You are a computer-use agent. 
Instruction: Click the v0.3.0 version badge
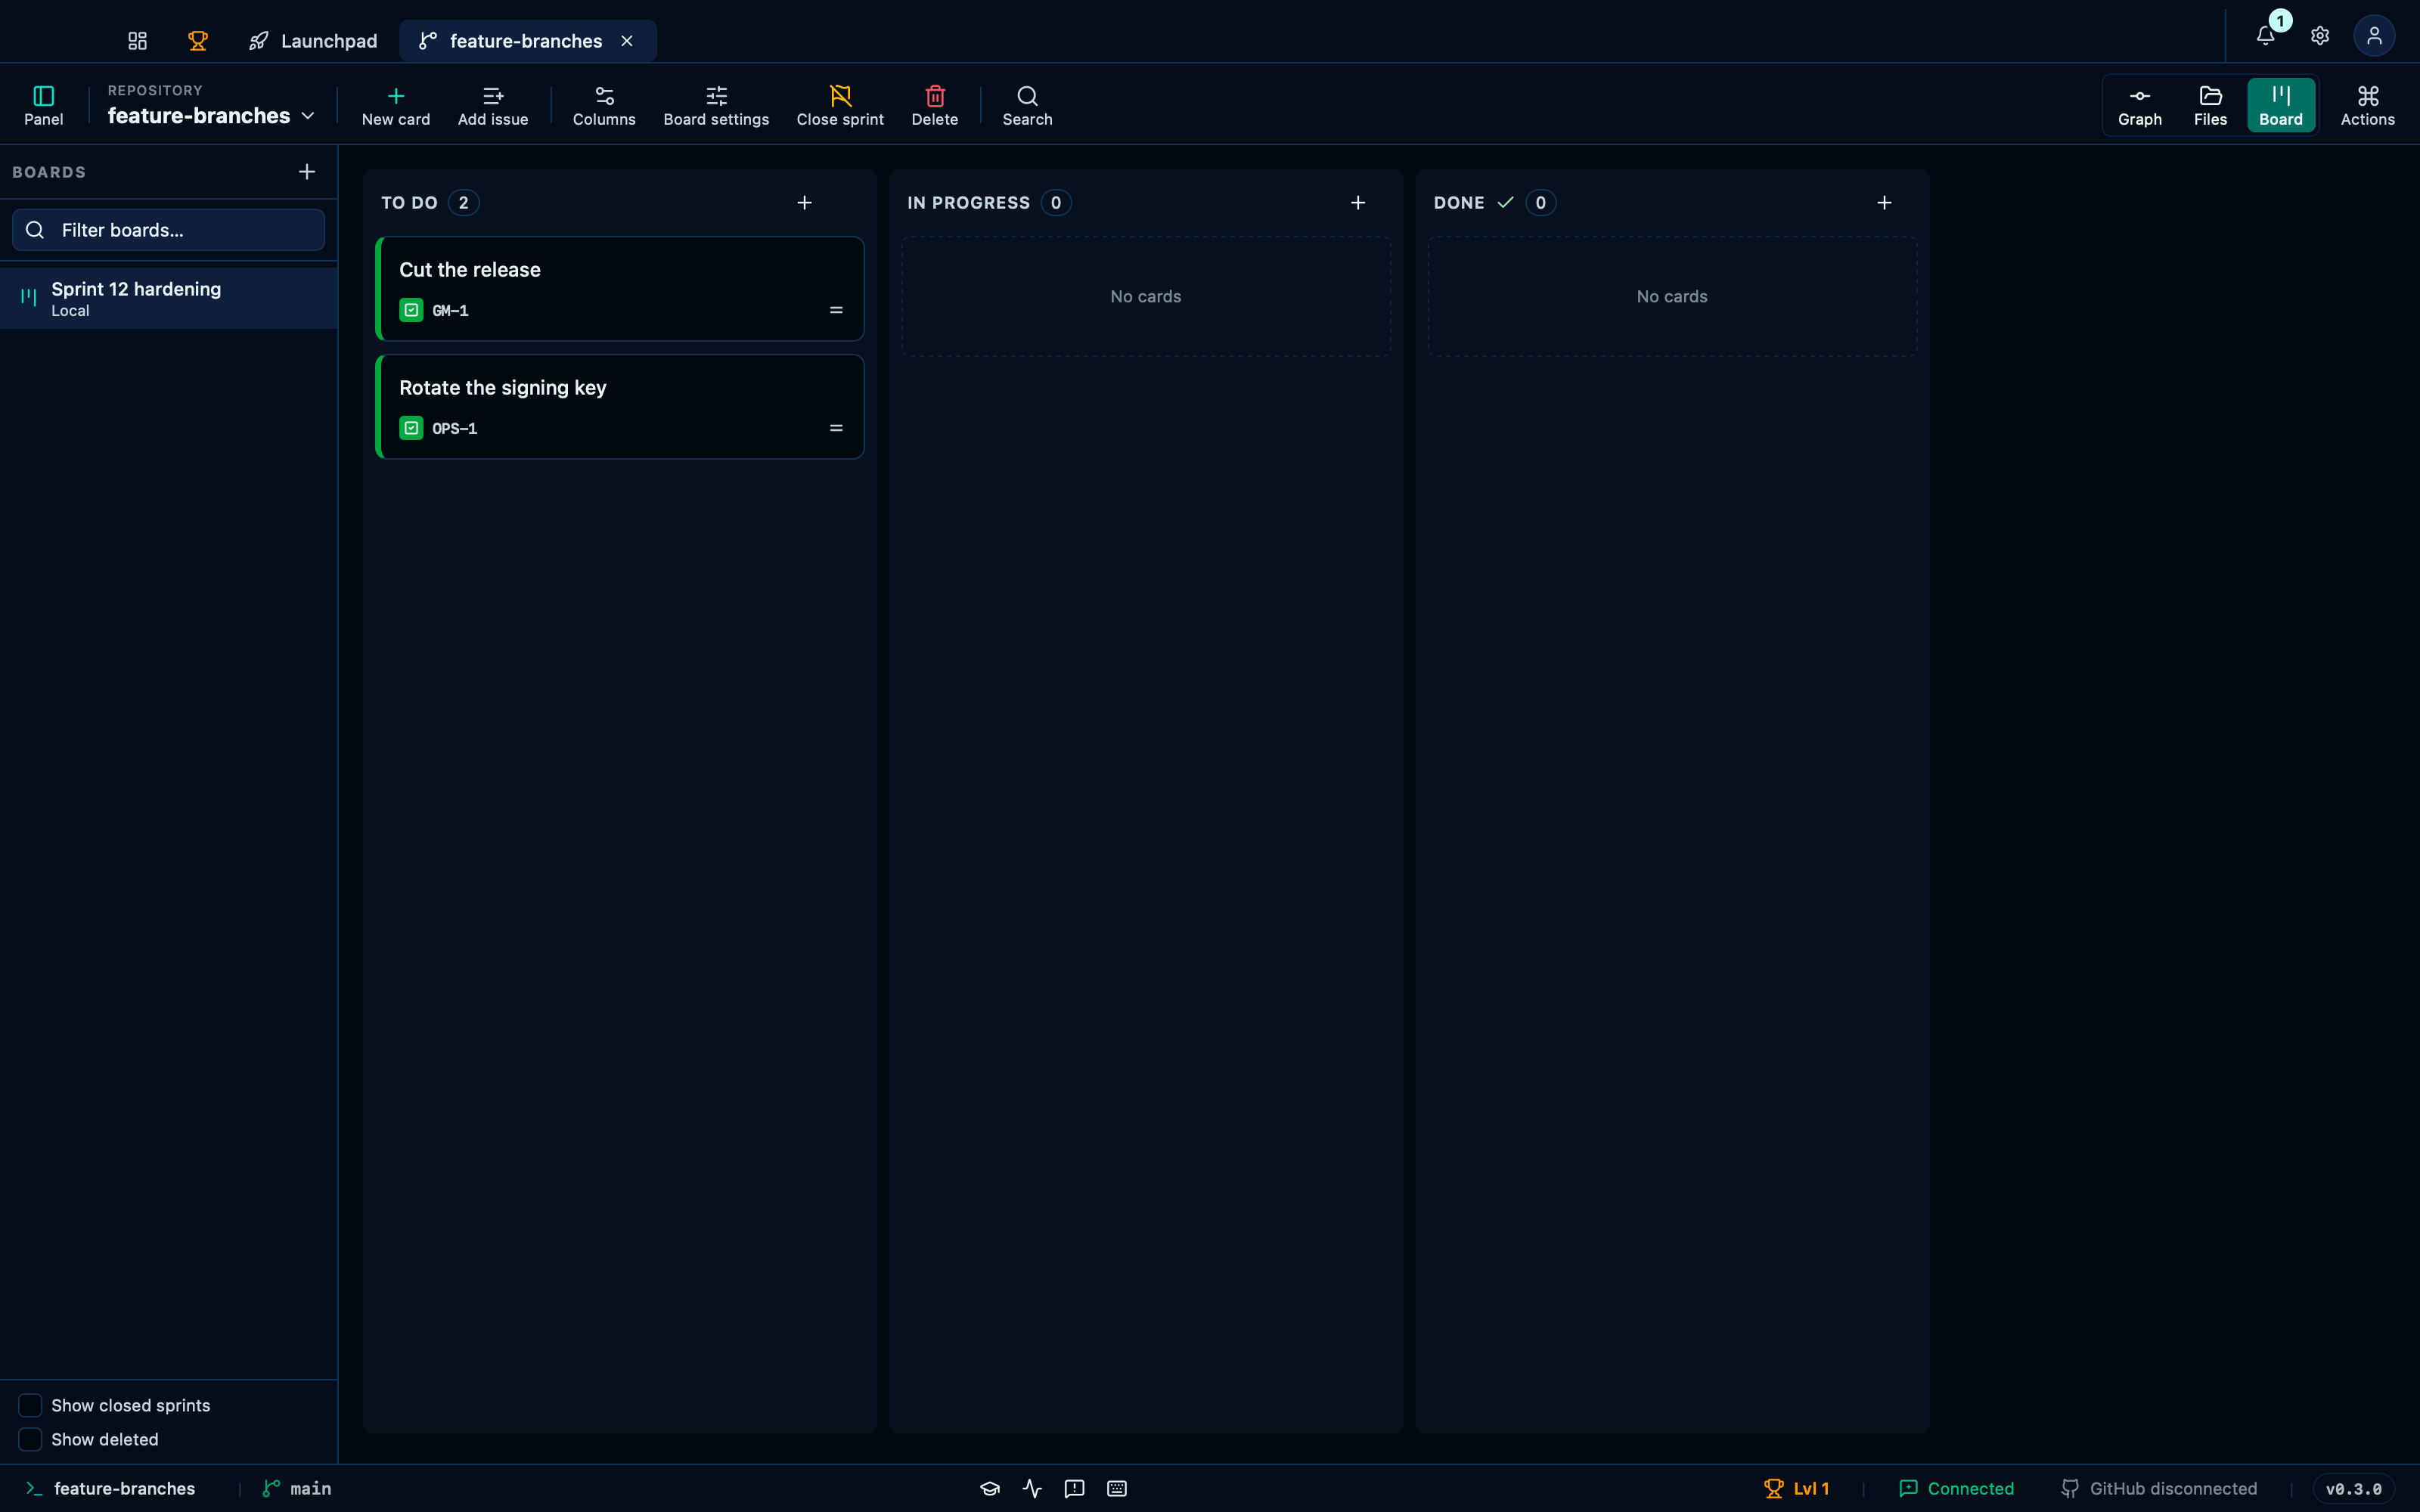2353,1488
